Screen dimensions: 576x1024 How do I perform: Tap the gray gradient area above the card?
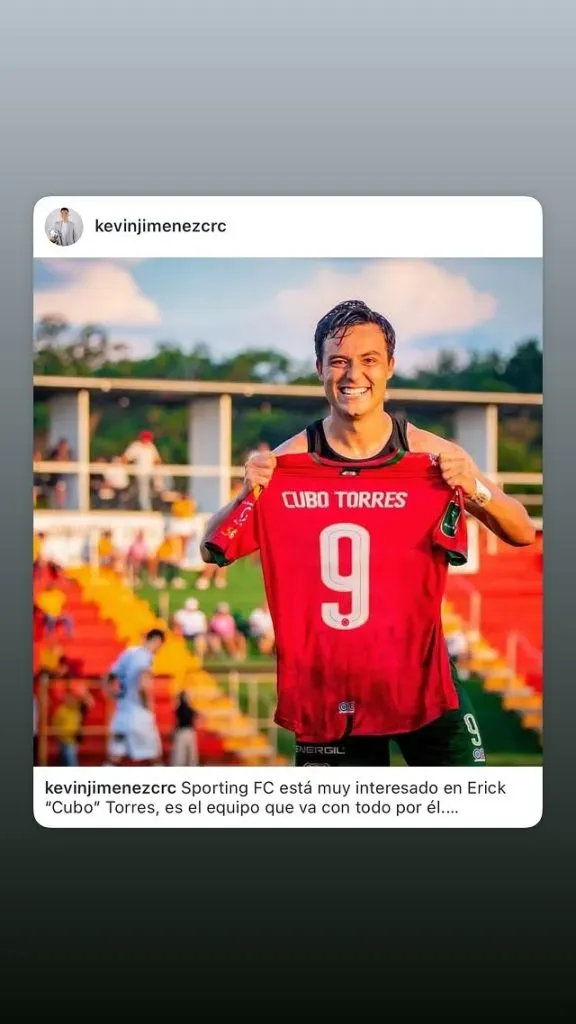pyautogui.click(x=288, y=98)
